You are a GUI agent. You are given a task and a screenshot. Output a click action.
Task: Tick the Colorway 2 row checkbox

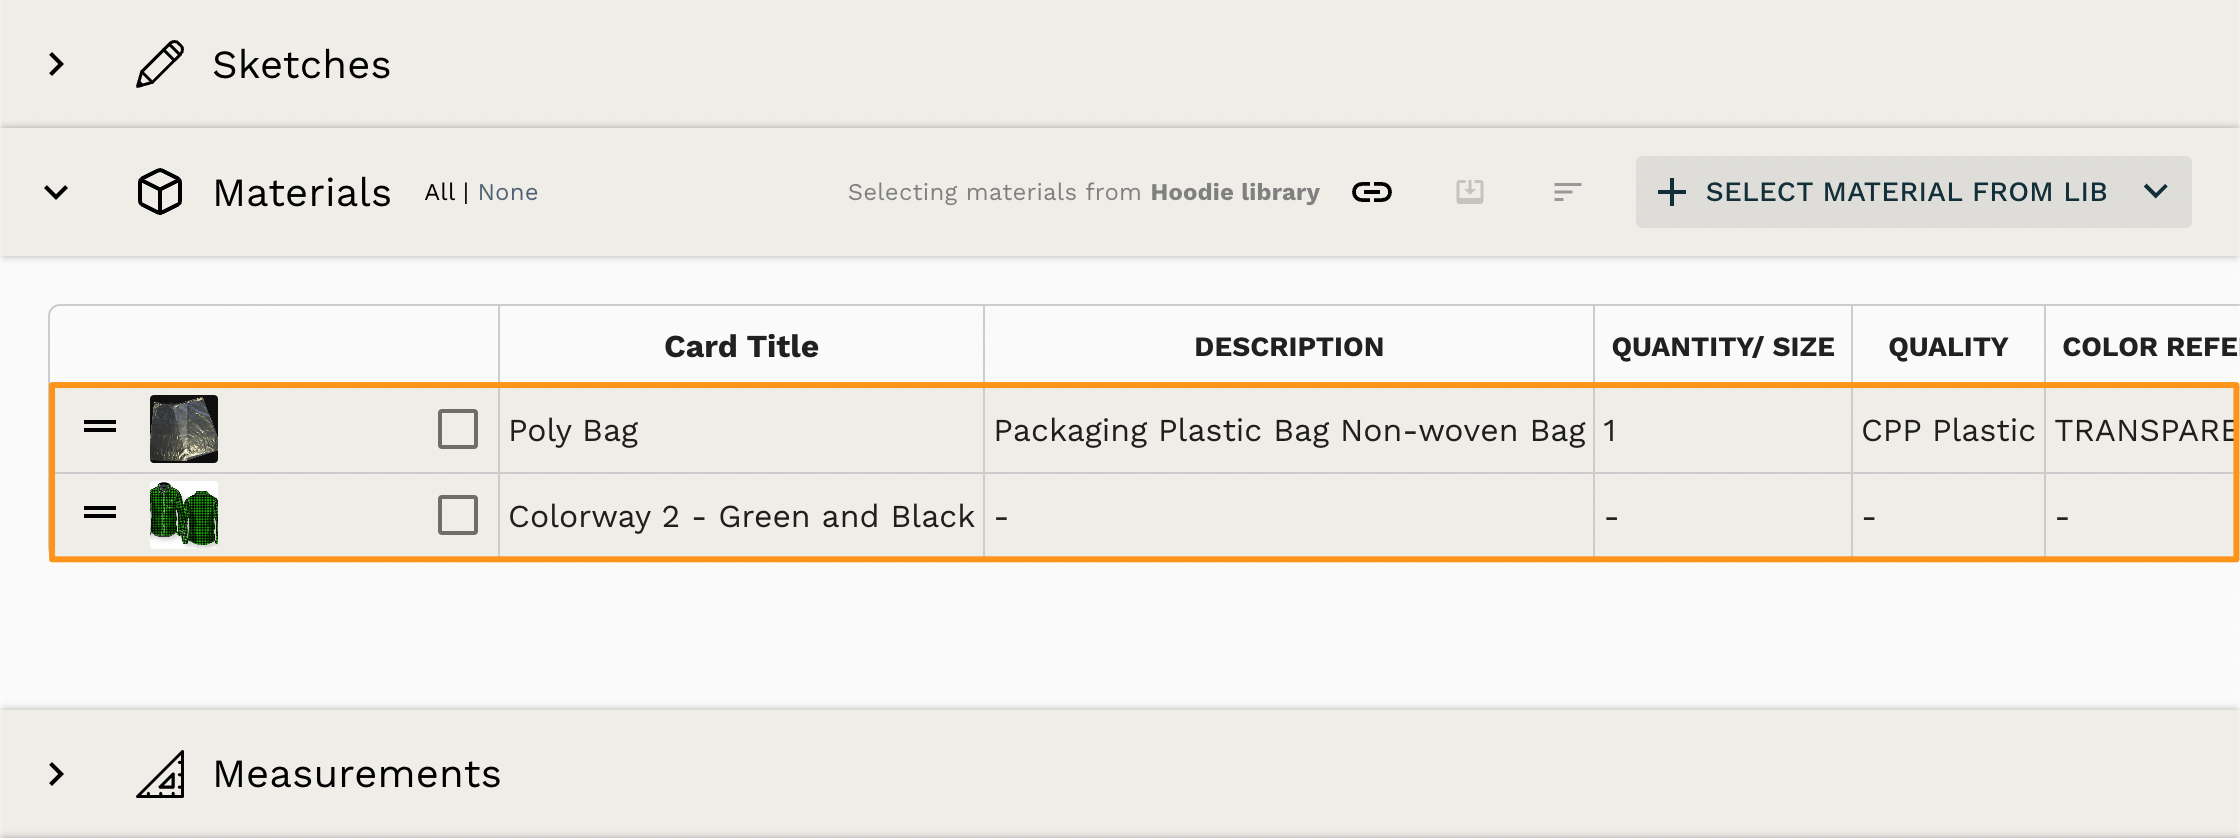pyautogui.click(x=458, y=515)
